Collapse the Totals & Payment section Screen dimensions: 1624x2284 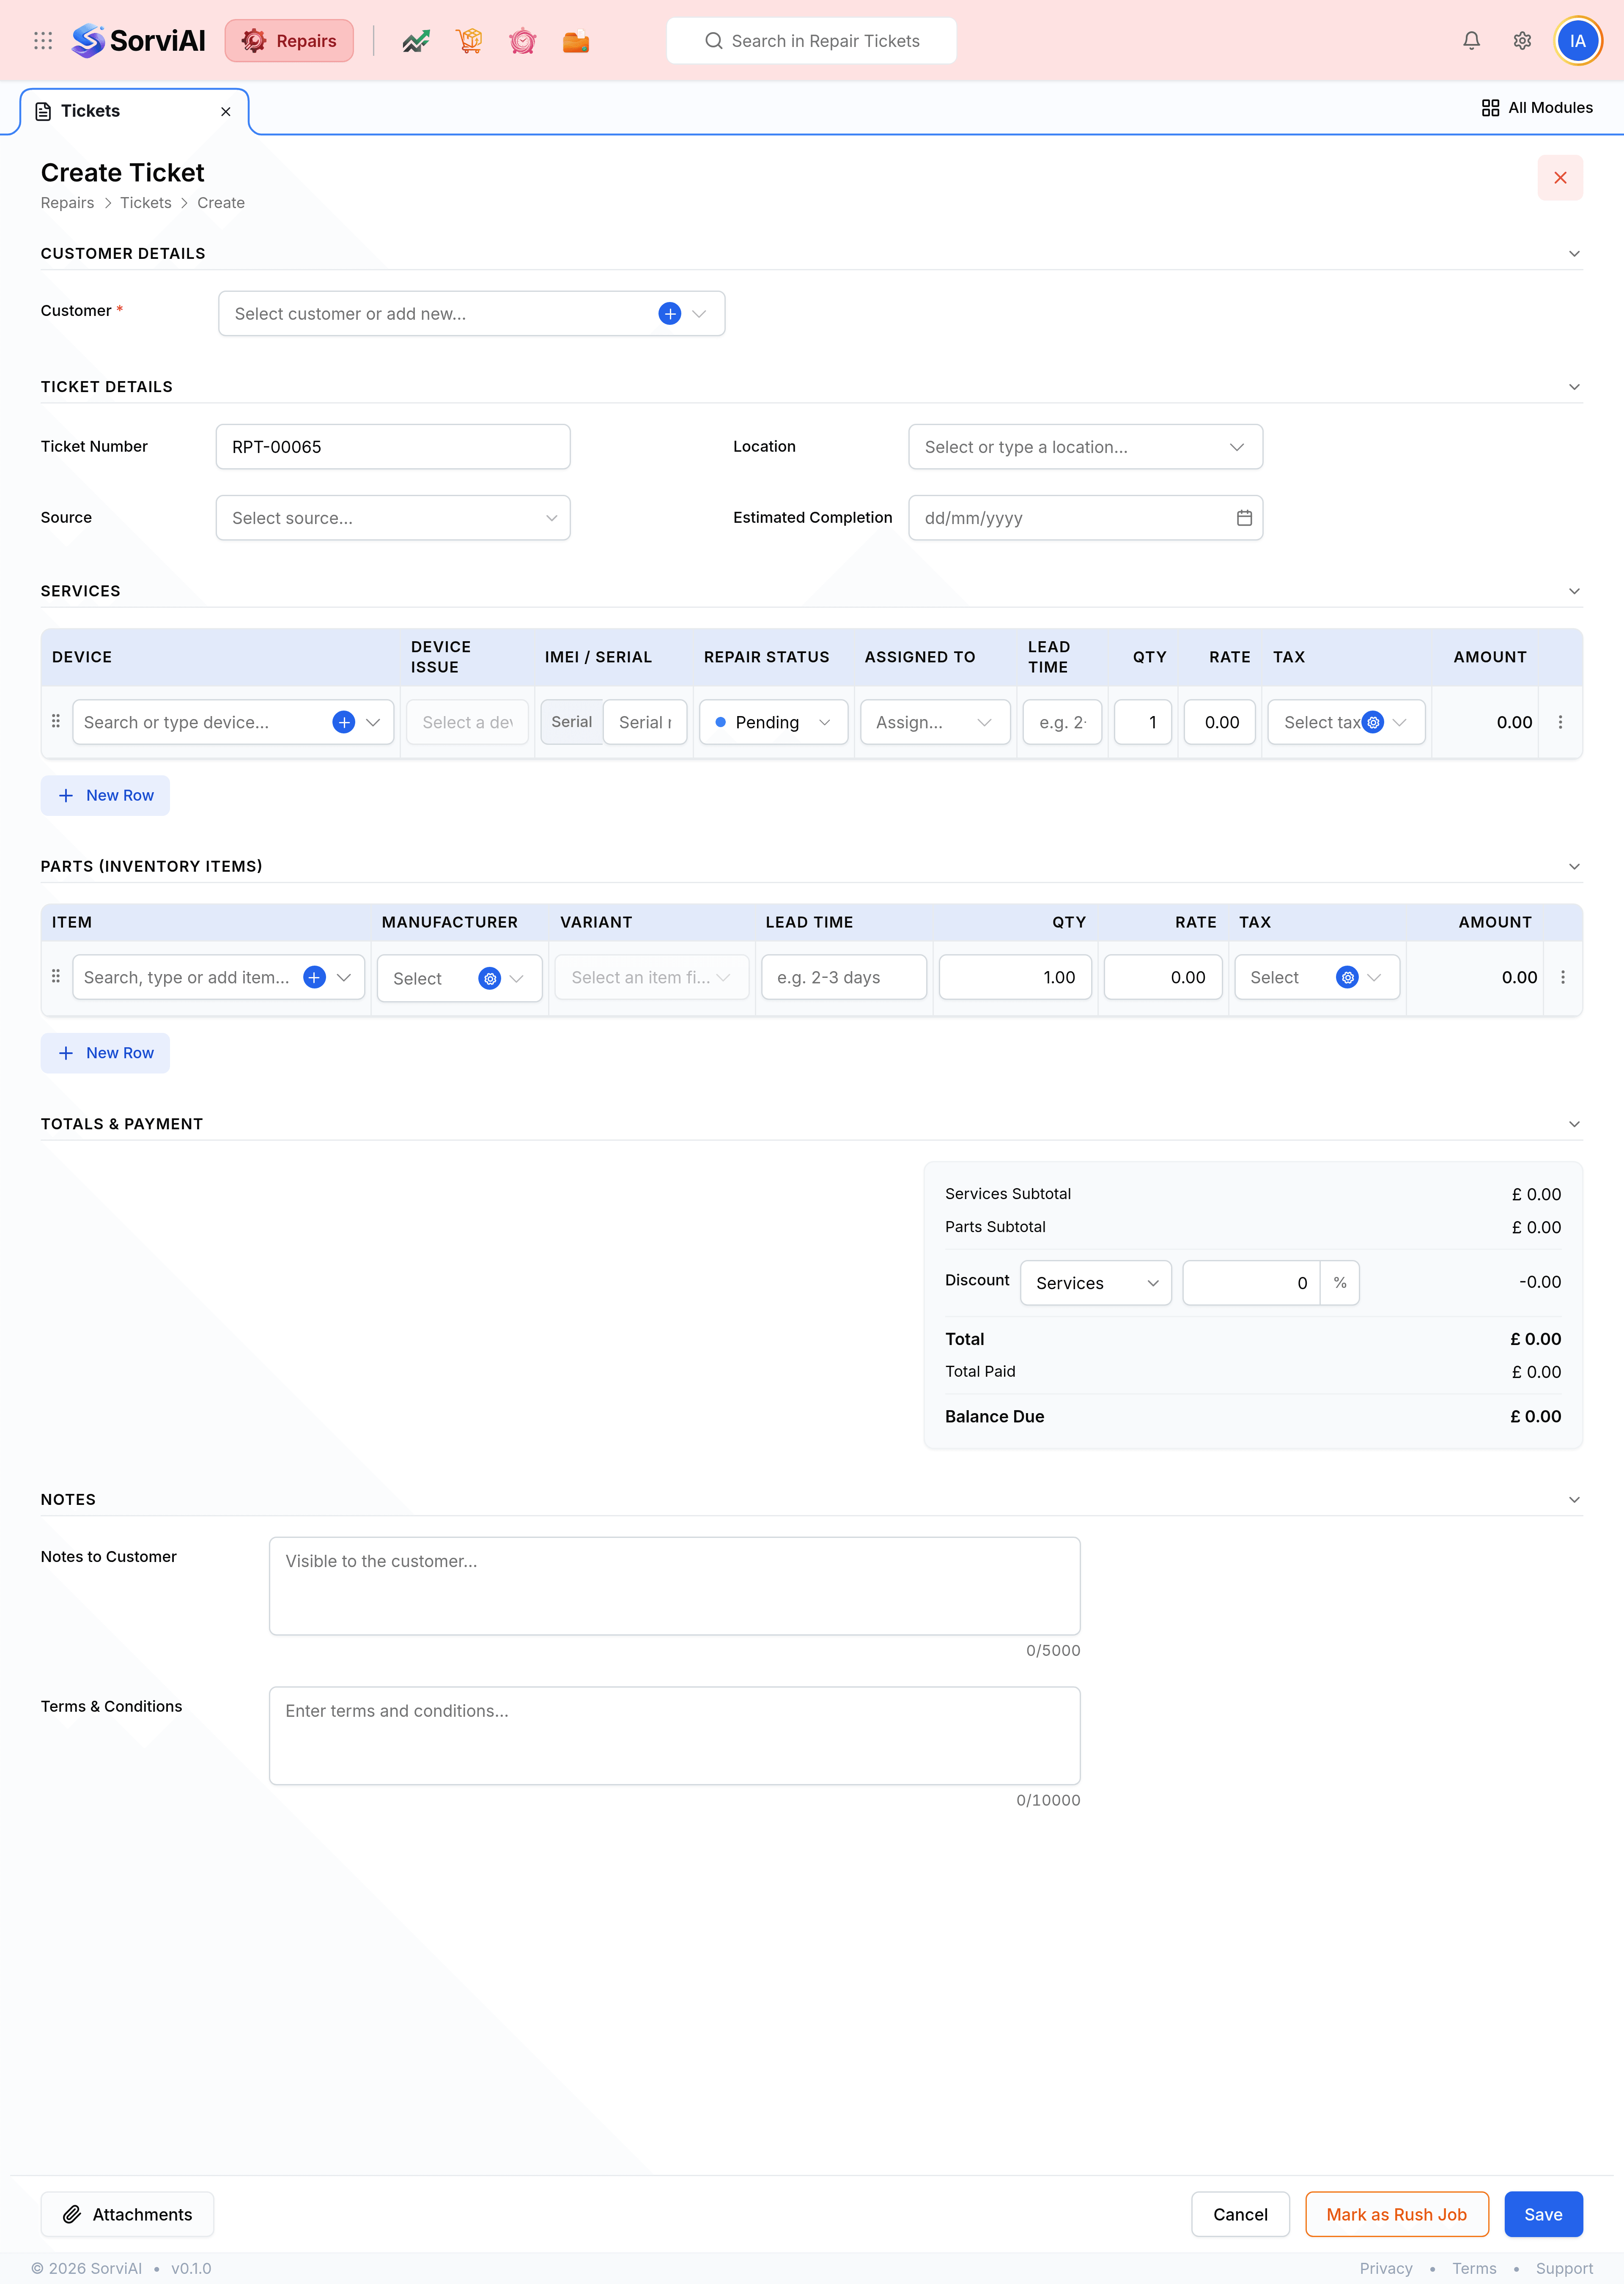point(1574,1124)
